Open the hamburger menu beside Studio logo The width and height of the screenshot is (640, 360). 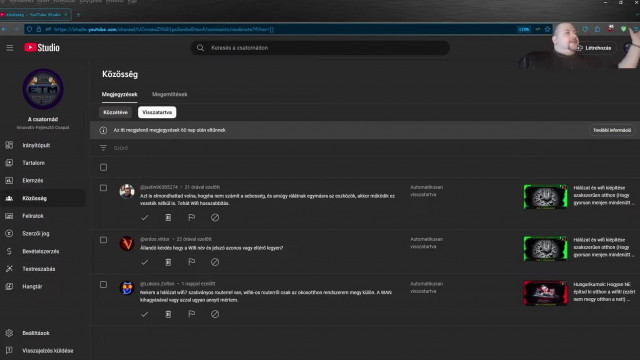point(9,48)
